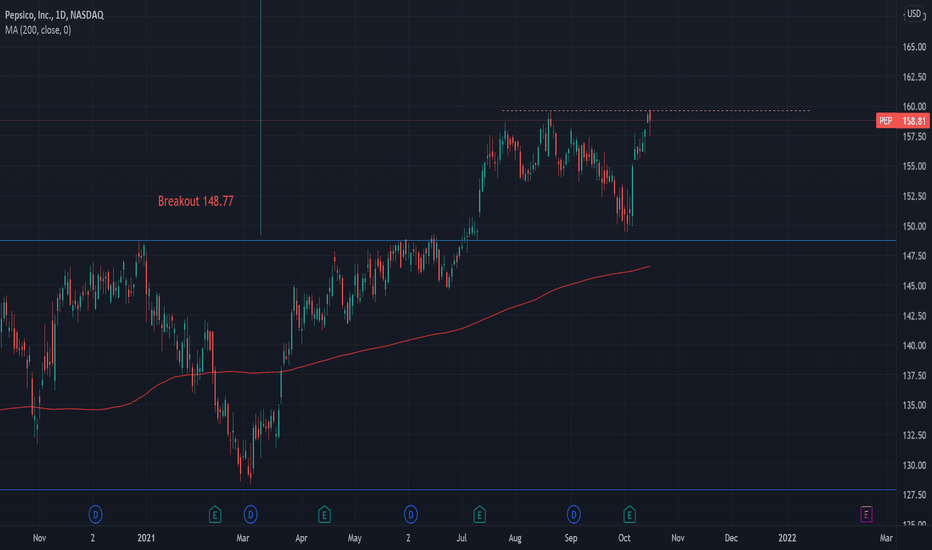
Task: Select the blue horizontal breakout line at 148.77
Action: click(x=448, y=240)
